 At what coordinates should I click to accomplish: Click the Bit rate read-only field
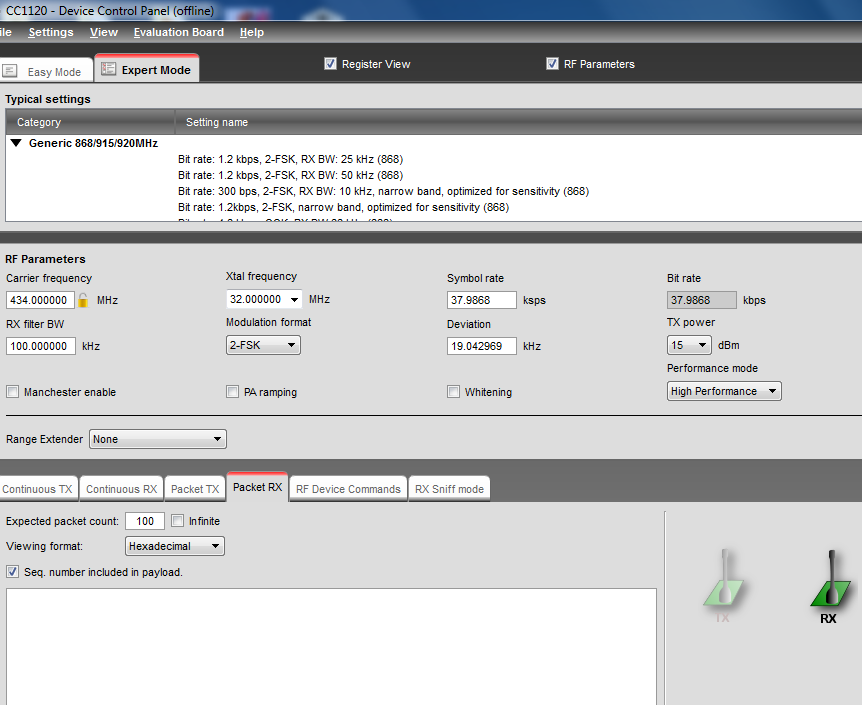(701, 300)
